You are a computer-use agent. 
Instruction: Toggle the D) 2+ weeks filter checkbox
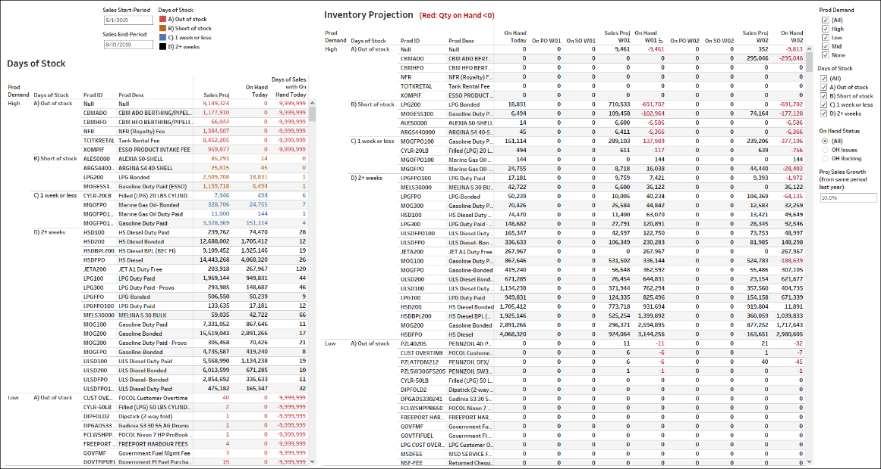point(825,113)
